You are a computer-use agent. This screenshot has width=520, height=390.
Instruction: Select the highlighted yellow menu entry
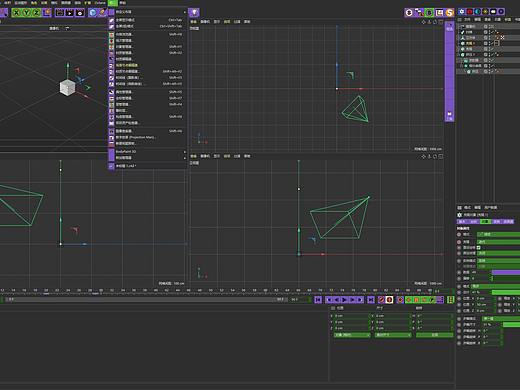coord(147,65)
